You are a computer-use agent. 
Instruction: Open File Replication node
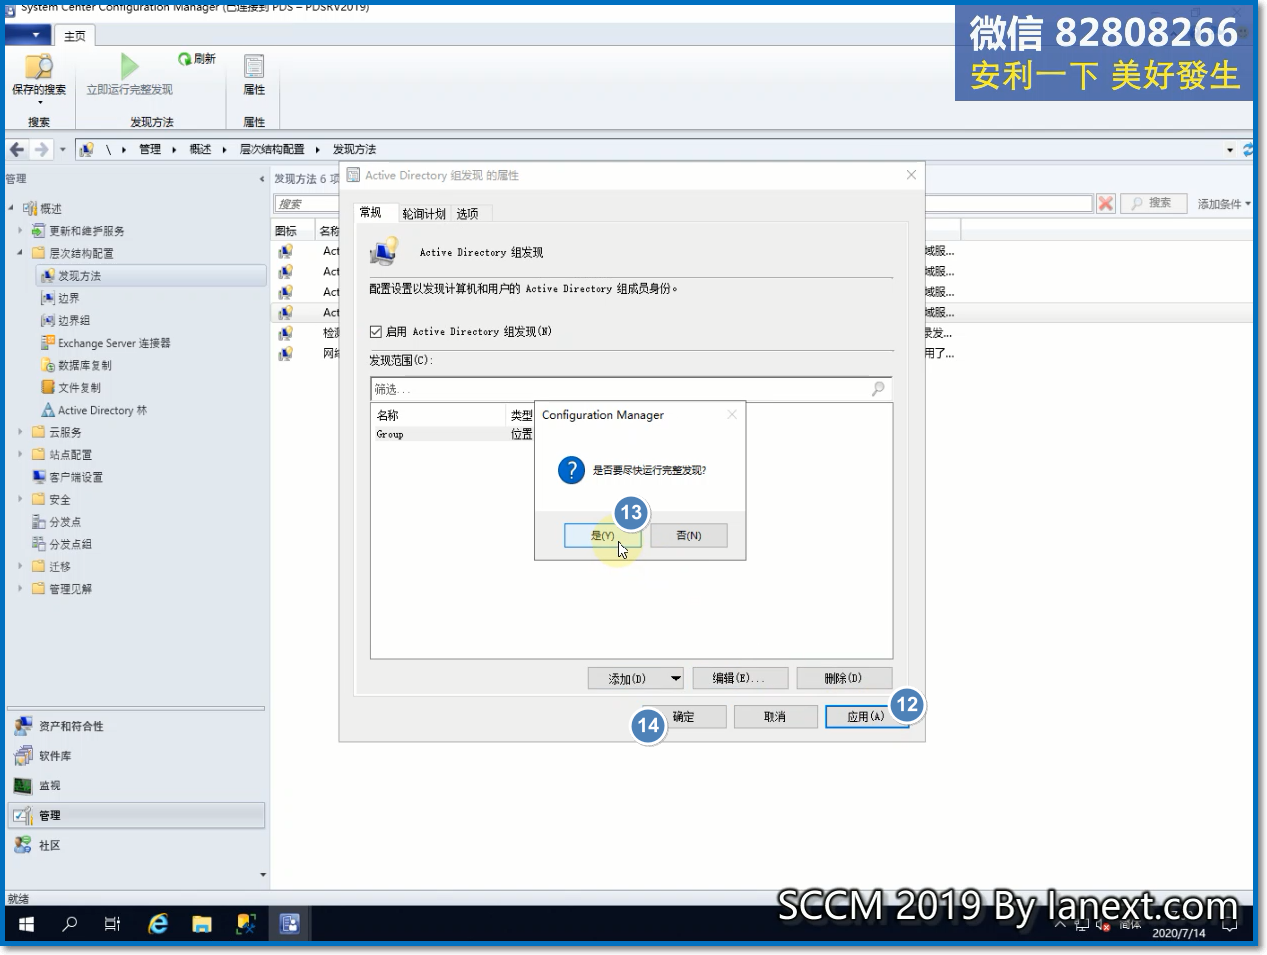pyautogui.click(x=78, y=388)
